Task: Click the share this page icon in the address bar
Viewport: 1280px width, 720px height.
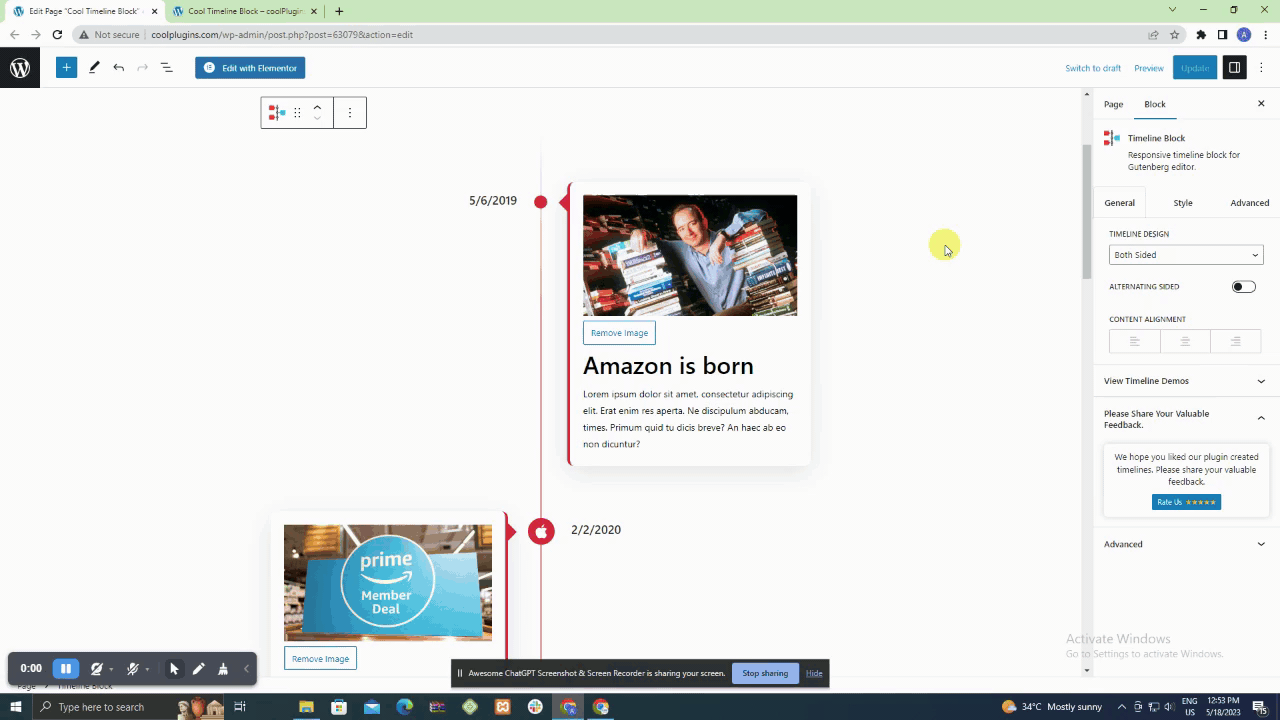Action: (1153, 34)
